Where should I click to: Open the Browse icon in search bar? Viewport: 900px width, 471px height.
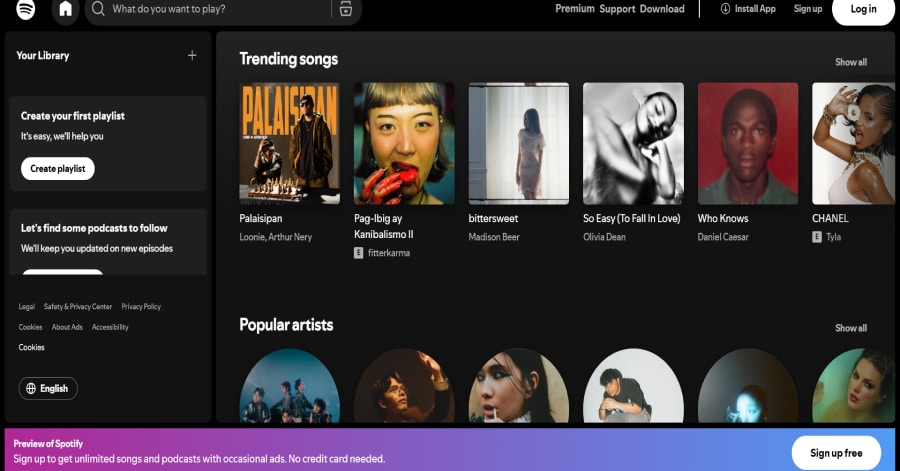click(x=345, y=10)
